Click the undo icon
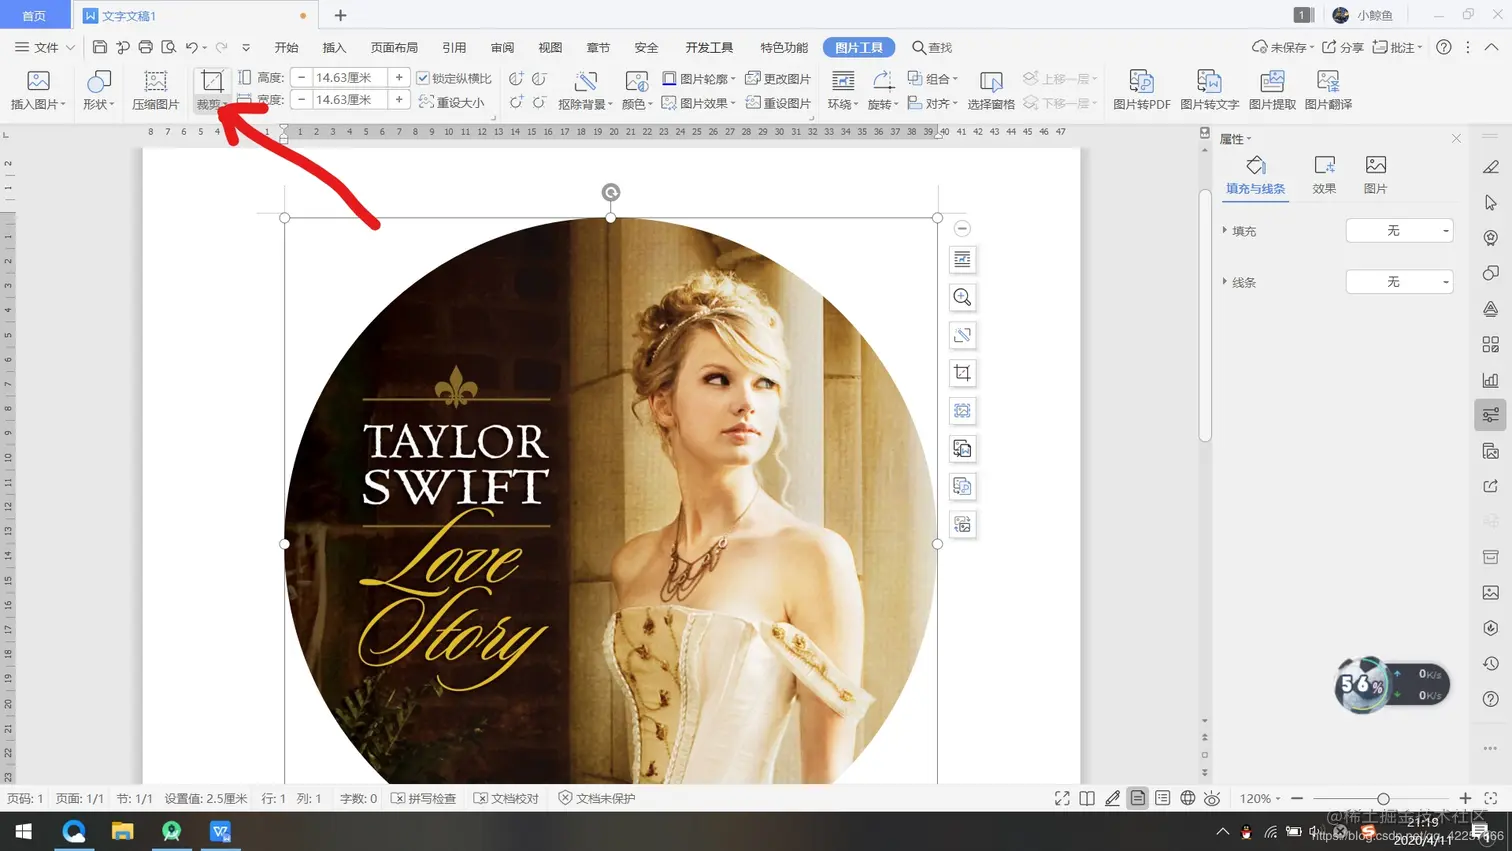Screen dimensions: 1512x851 (x=191, y=47)
